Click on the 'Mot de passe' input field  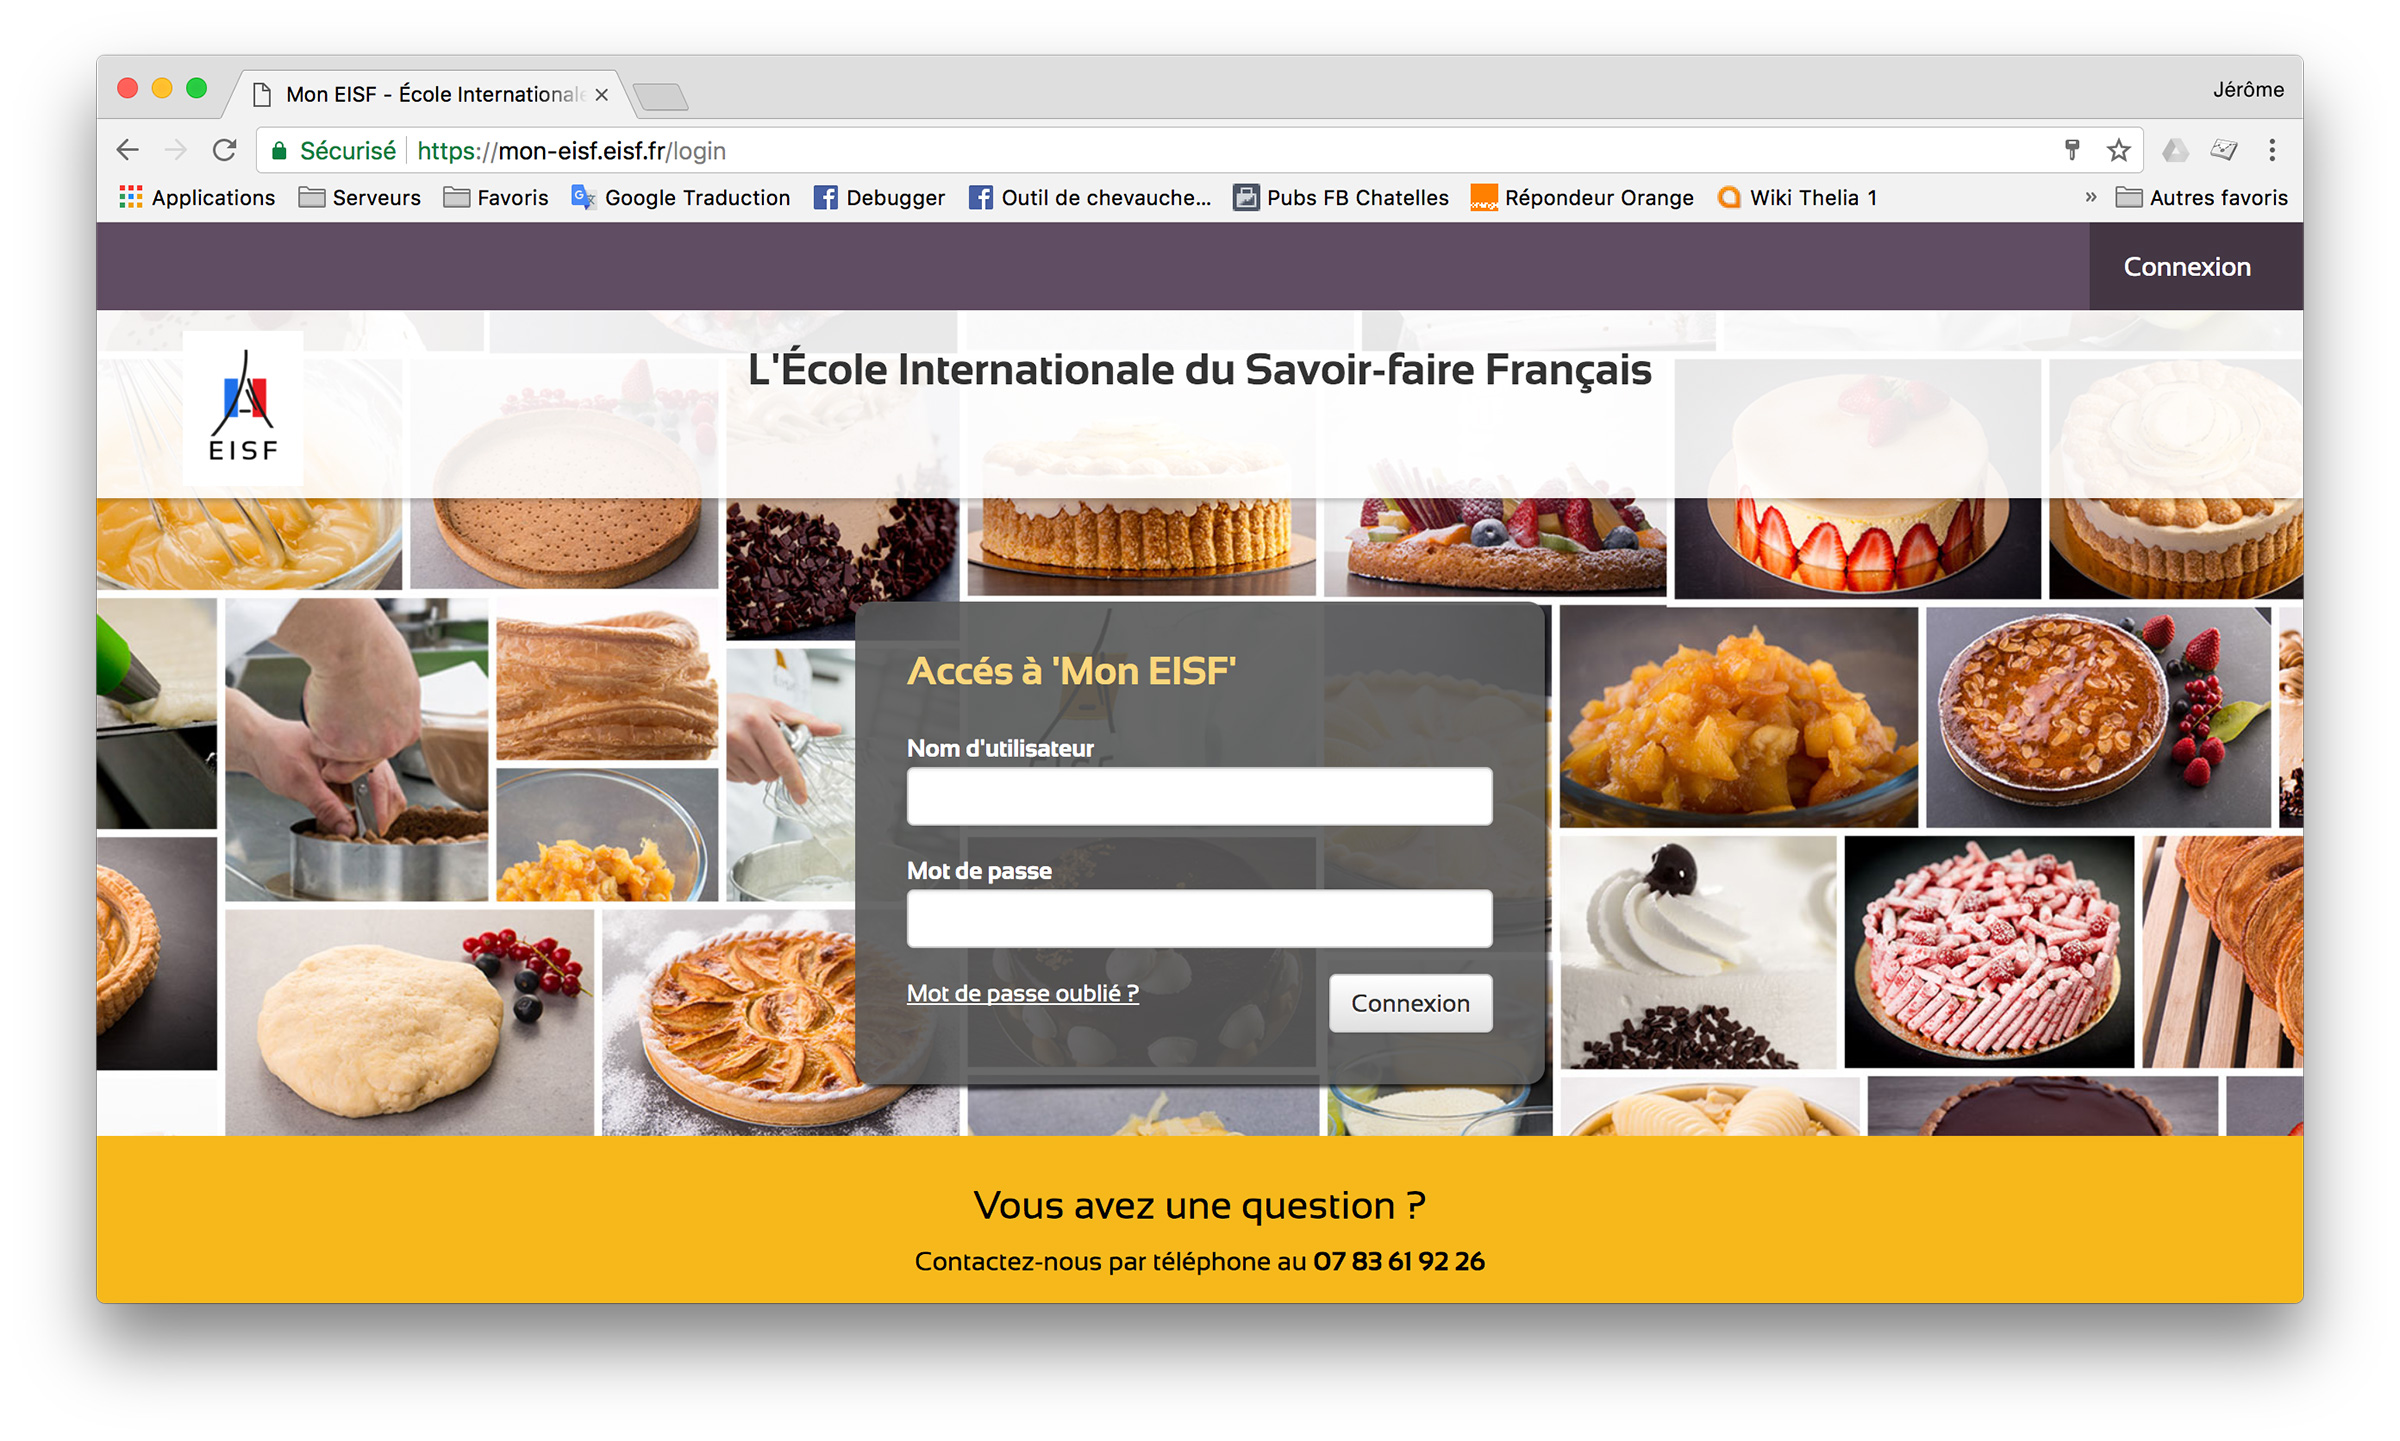point(1200,920)
